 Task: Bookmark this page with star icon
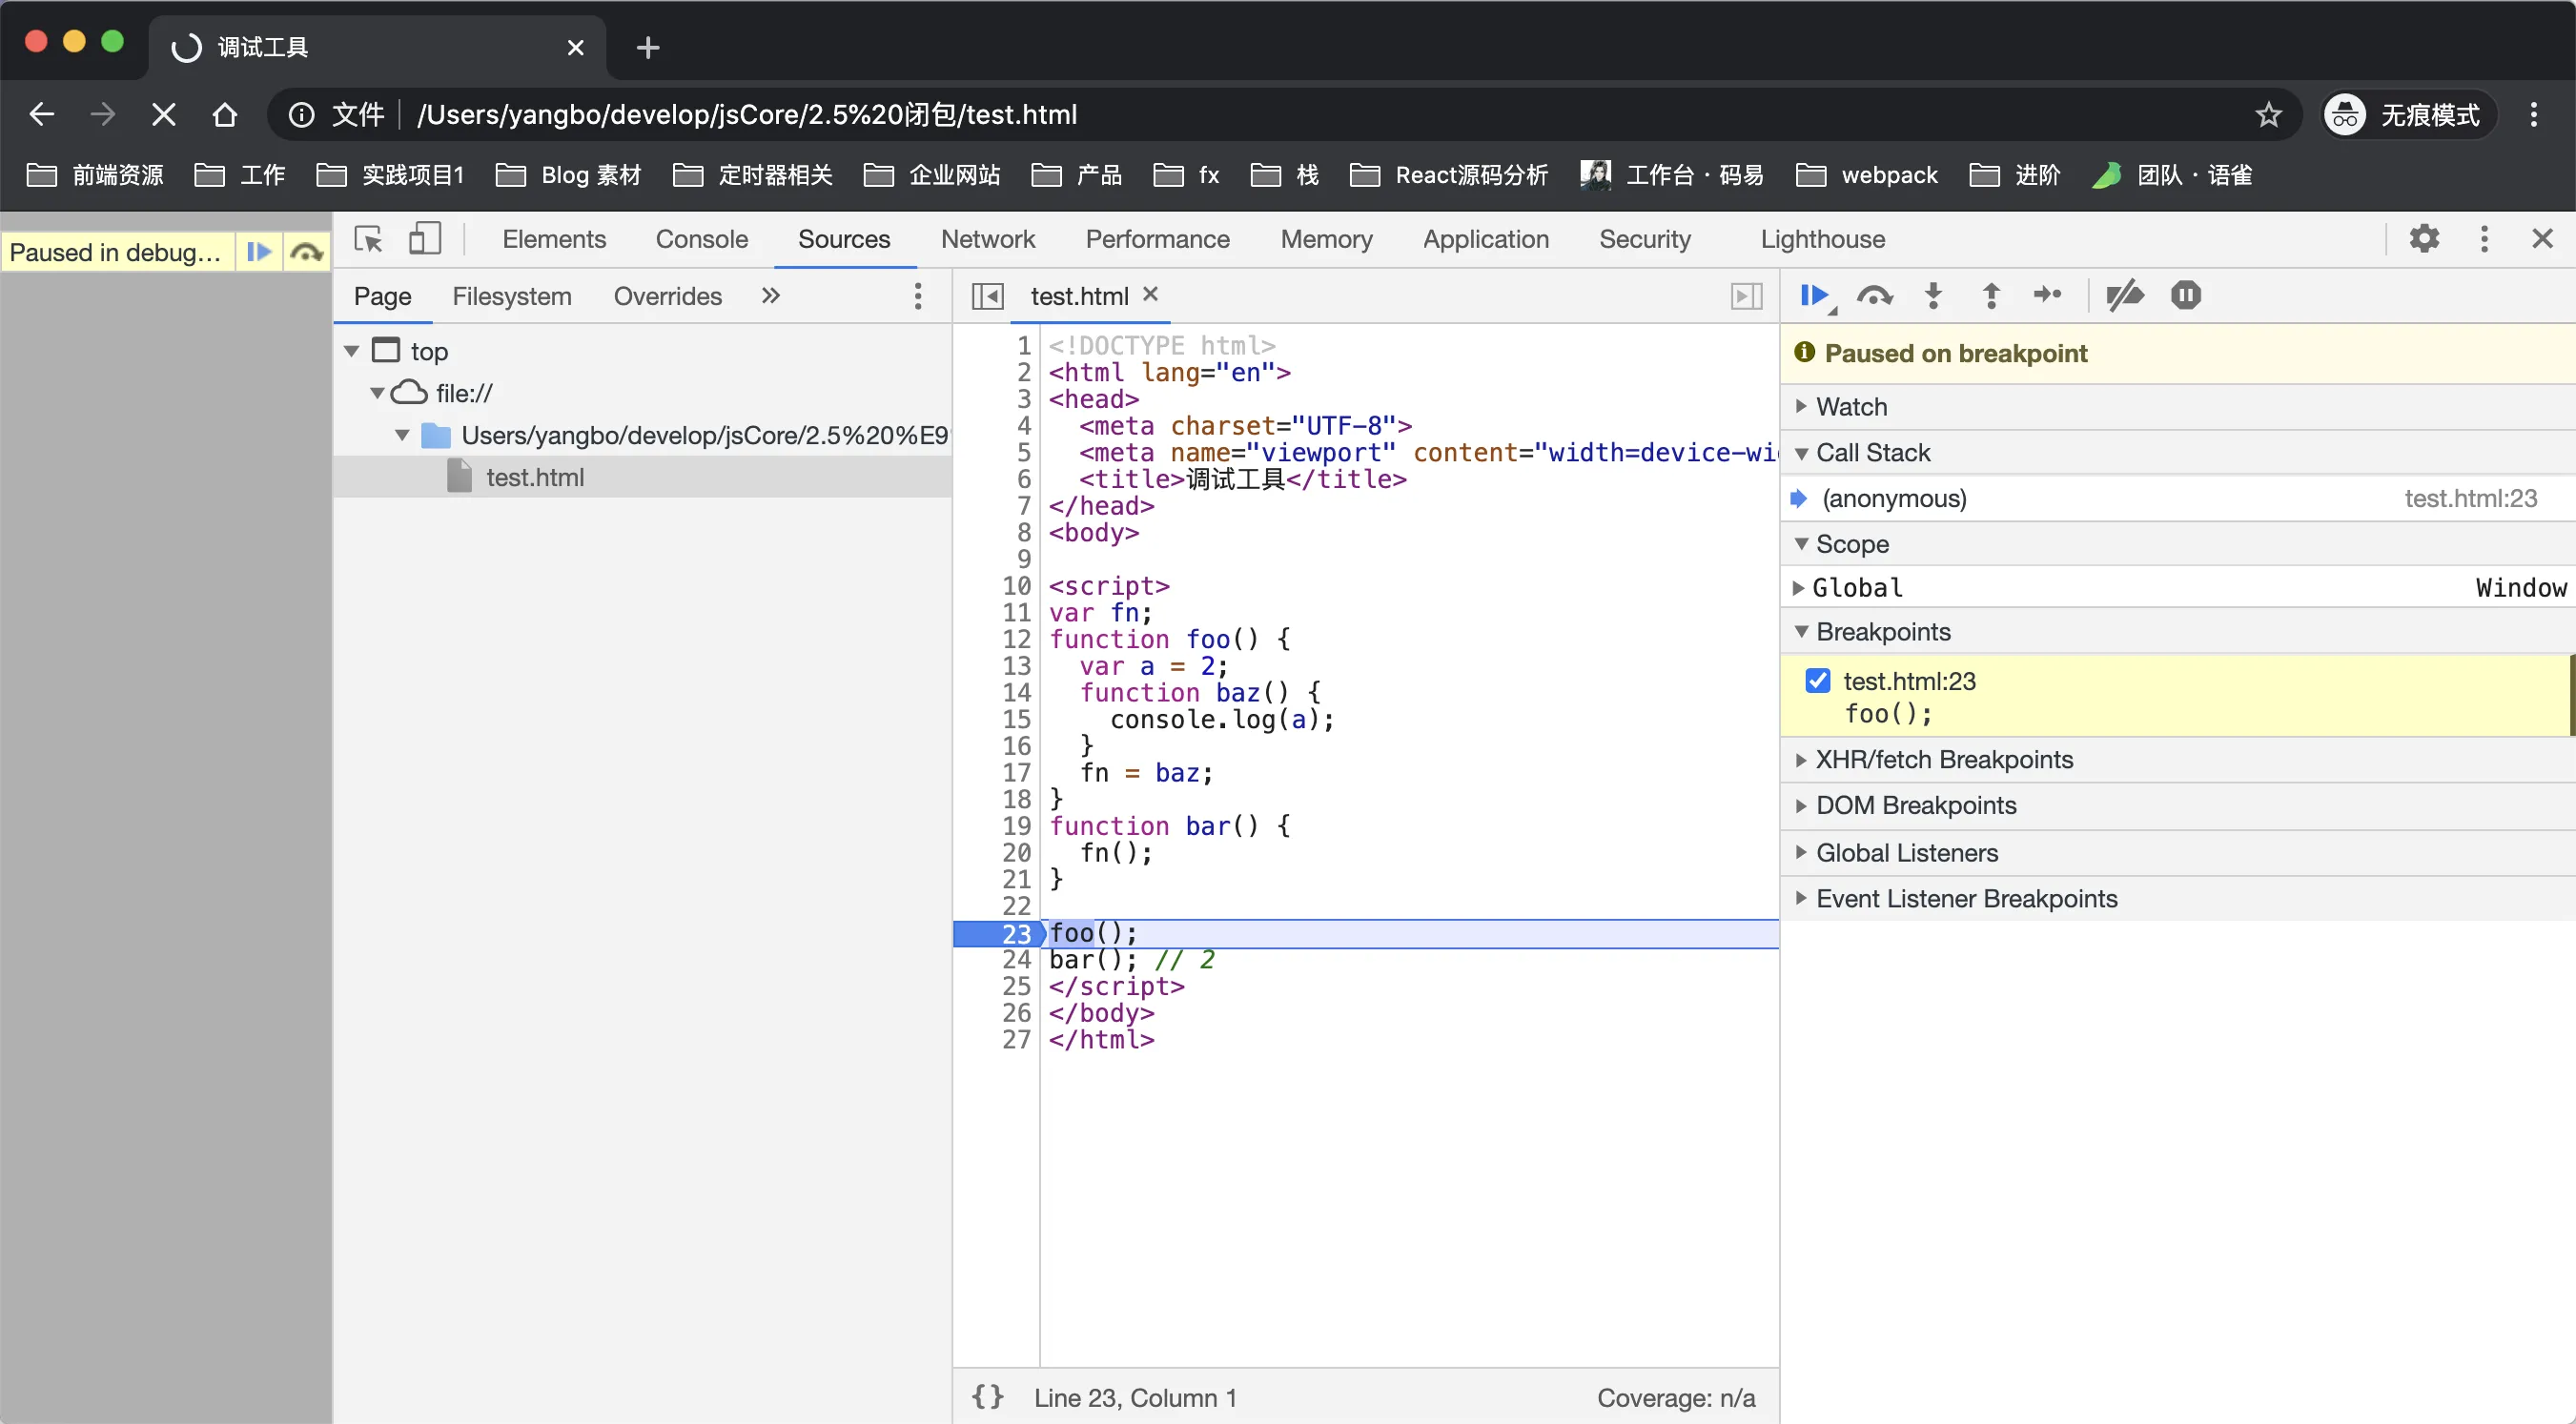click(2268, 115)
